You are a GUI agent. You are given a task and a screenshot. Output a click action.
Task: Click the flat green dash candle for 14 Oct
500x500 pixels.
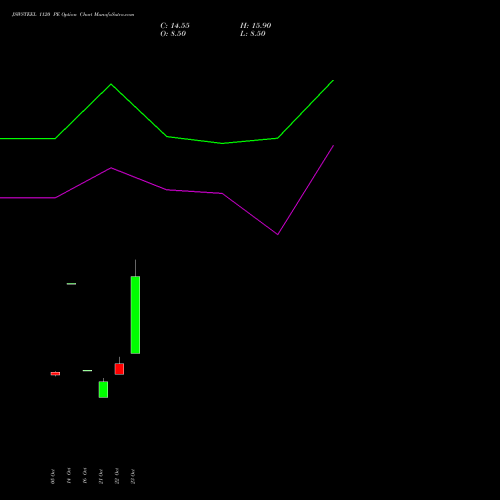coord(71,284)
